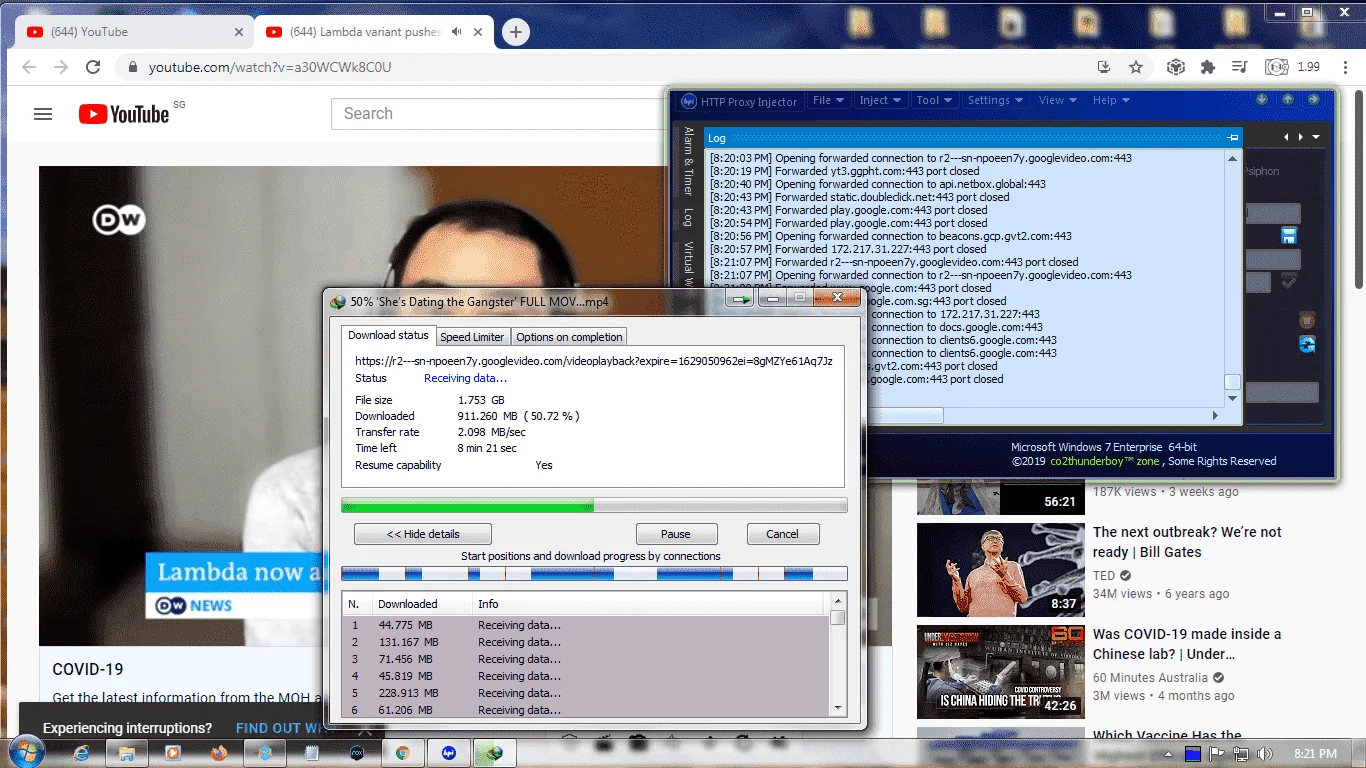Switch to Options on completion tab
Image resolution: width=1366 pixels, height=768 pixels.
pos(570,337)
